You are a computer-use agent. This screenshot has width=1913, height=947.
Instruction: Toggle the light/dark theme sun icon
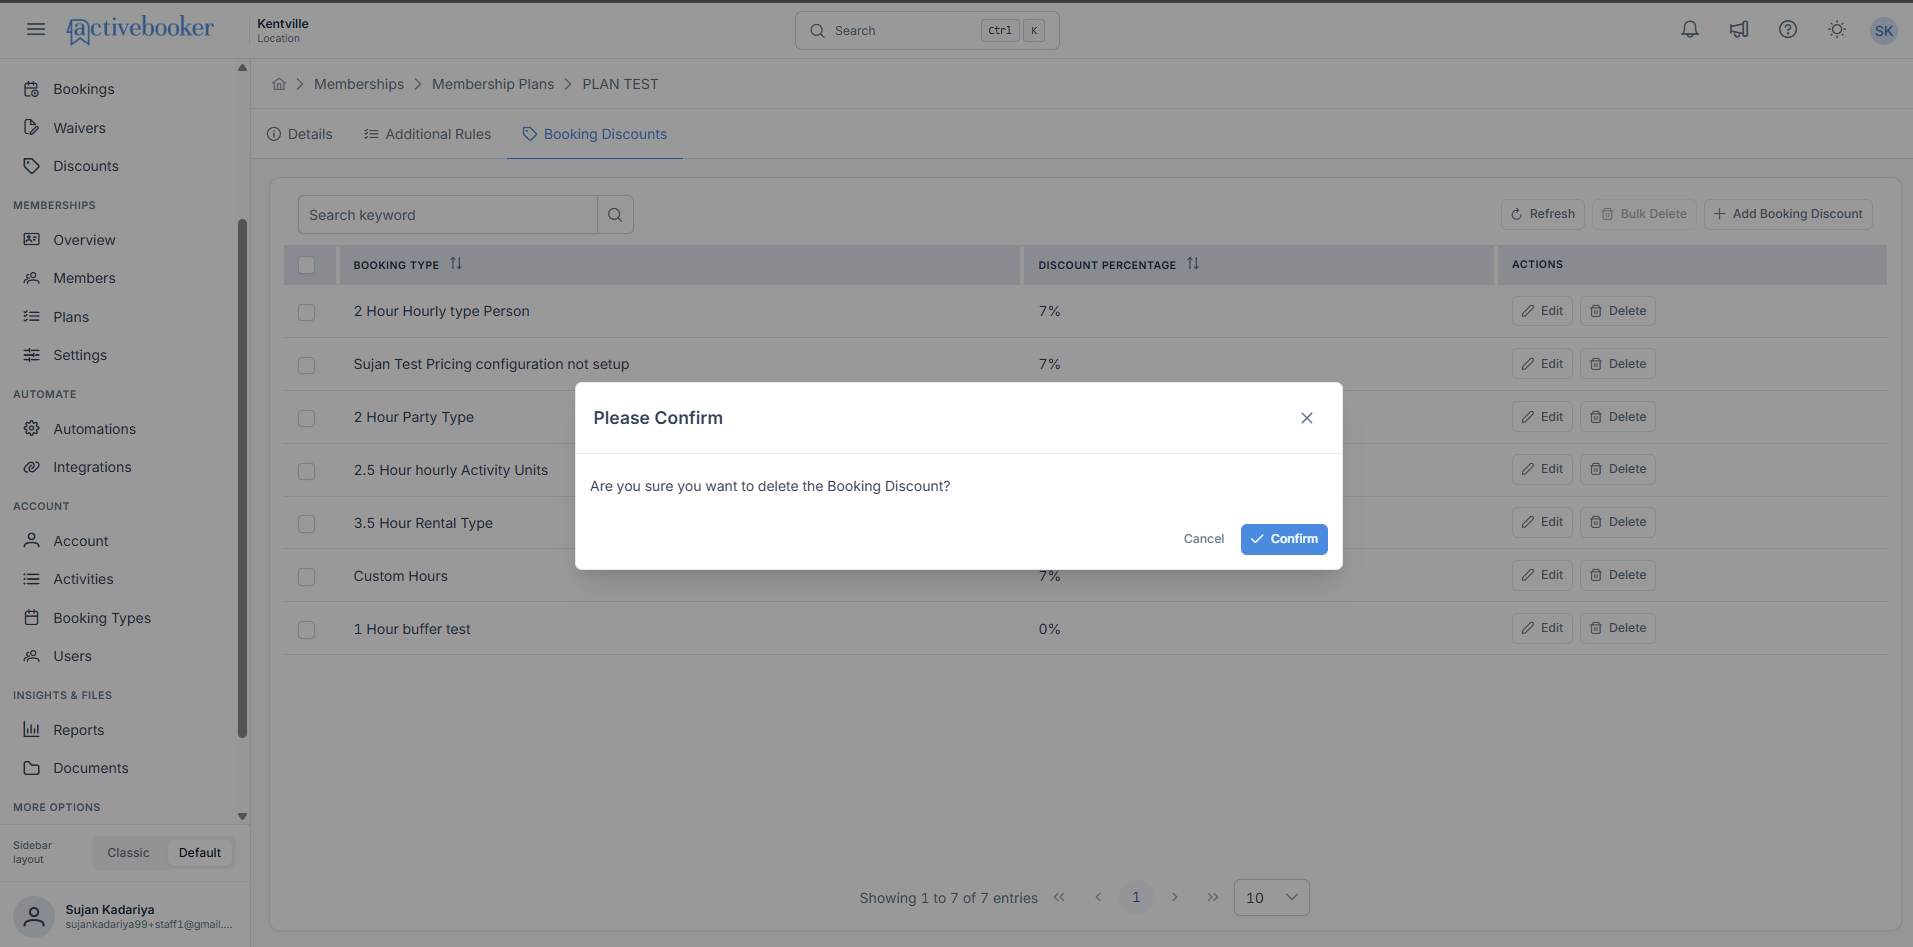click(x=1837, y=30)
